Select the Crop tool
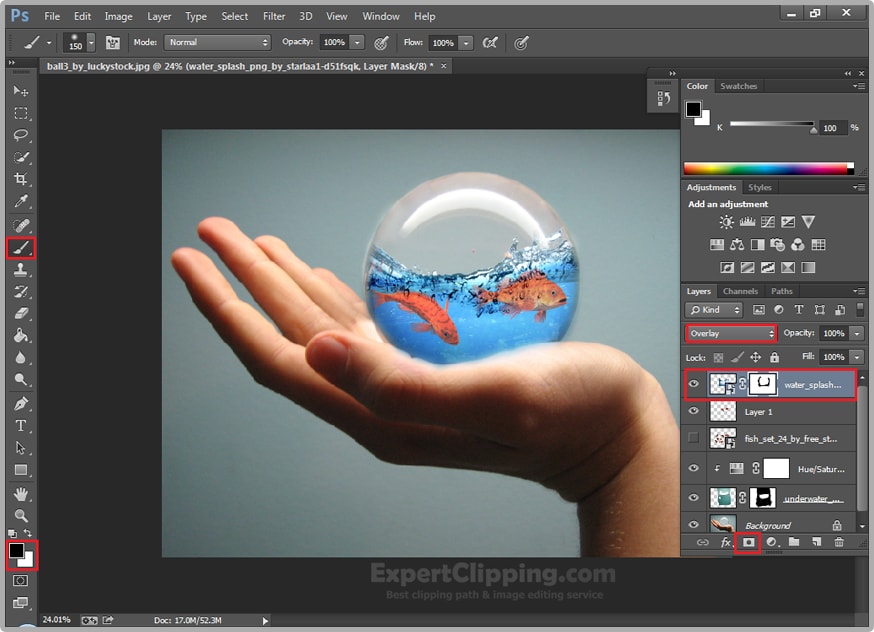This screenshot has width=874, height=632. pos(20,179)
